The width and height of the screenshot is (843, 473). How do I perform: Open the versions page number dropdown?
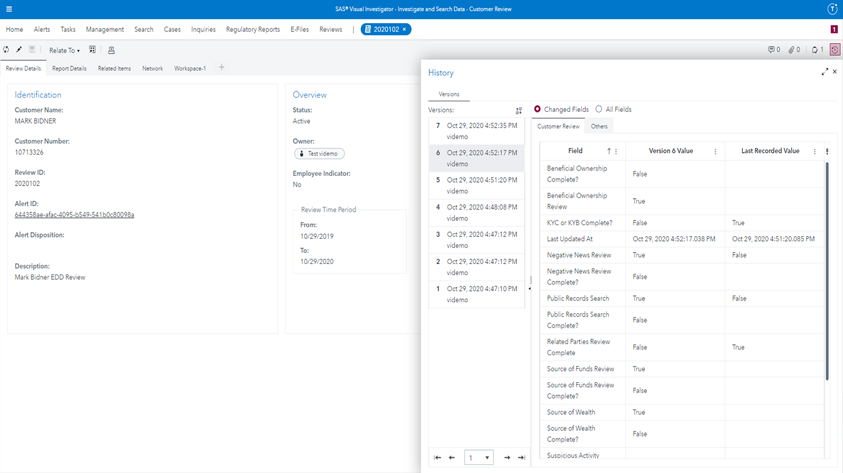tap(478, 457)
